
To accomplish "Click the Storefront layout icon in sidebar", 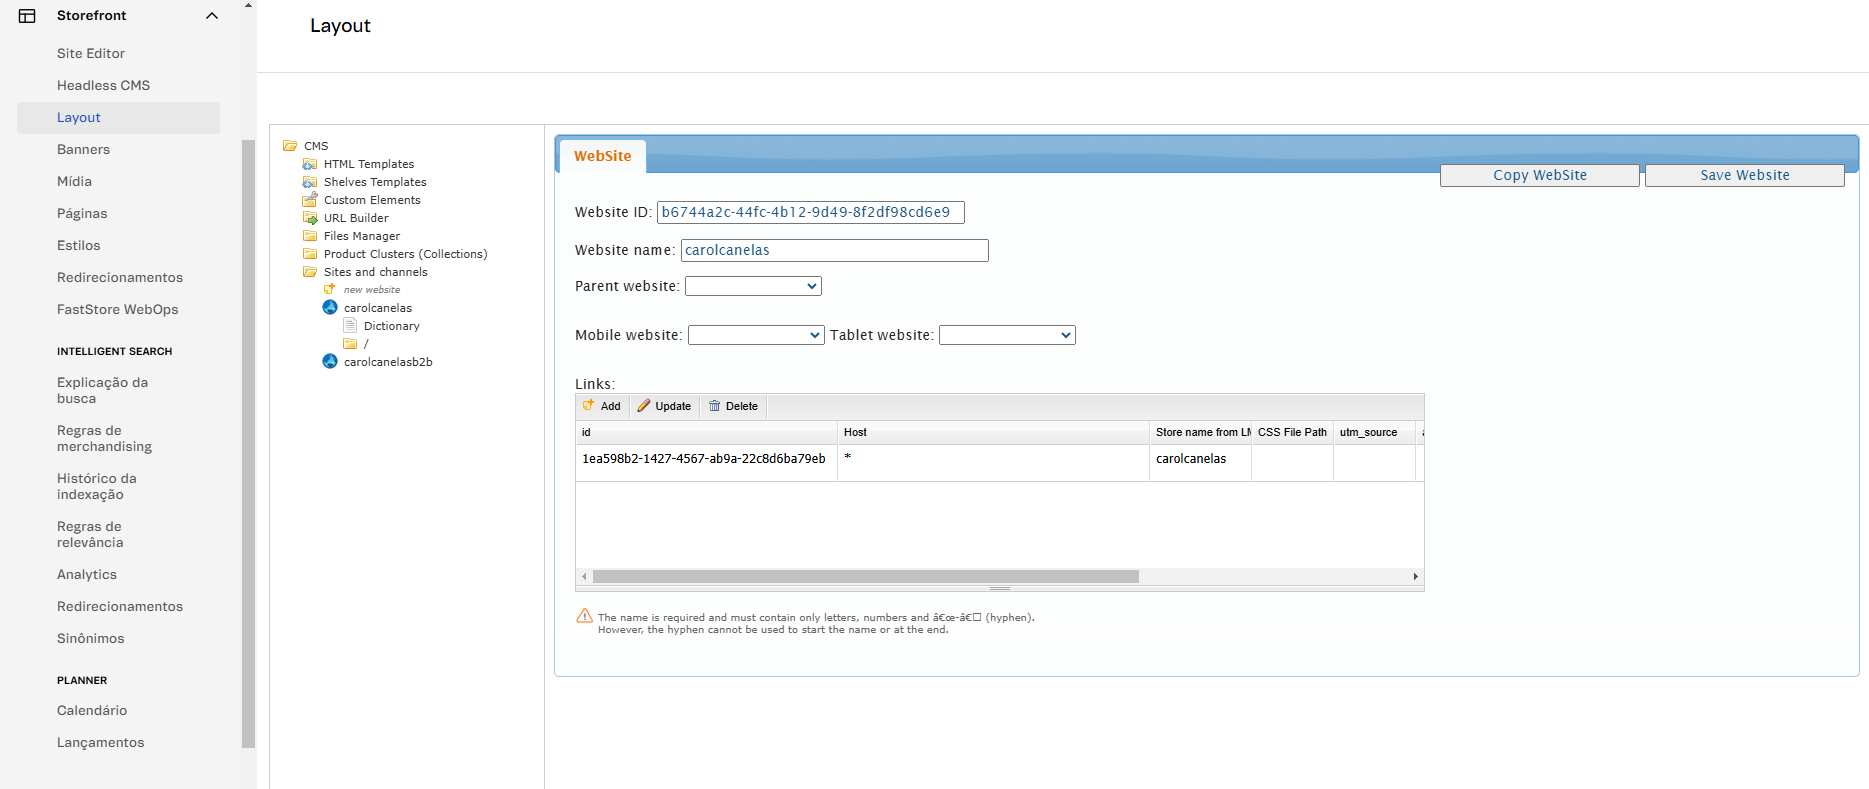I will pyautogui.click(x=27, y=16).
